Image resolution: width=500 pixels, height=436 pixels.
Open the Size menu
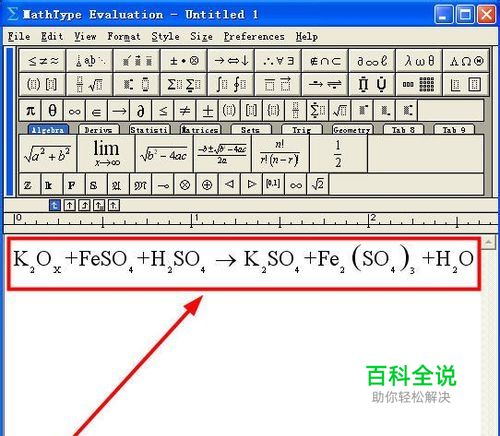tap(201, 36)
